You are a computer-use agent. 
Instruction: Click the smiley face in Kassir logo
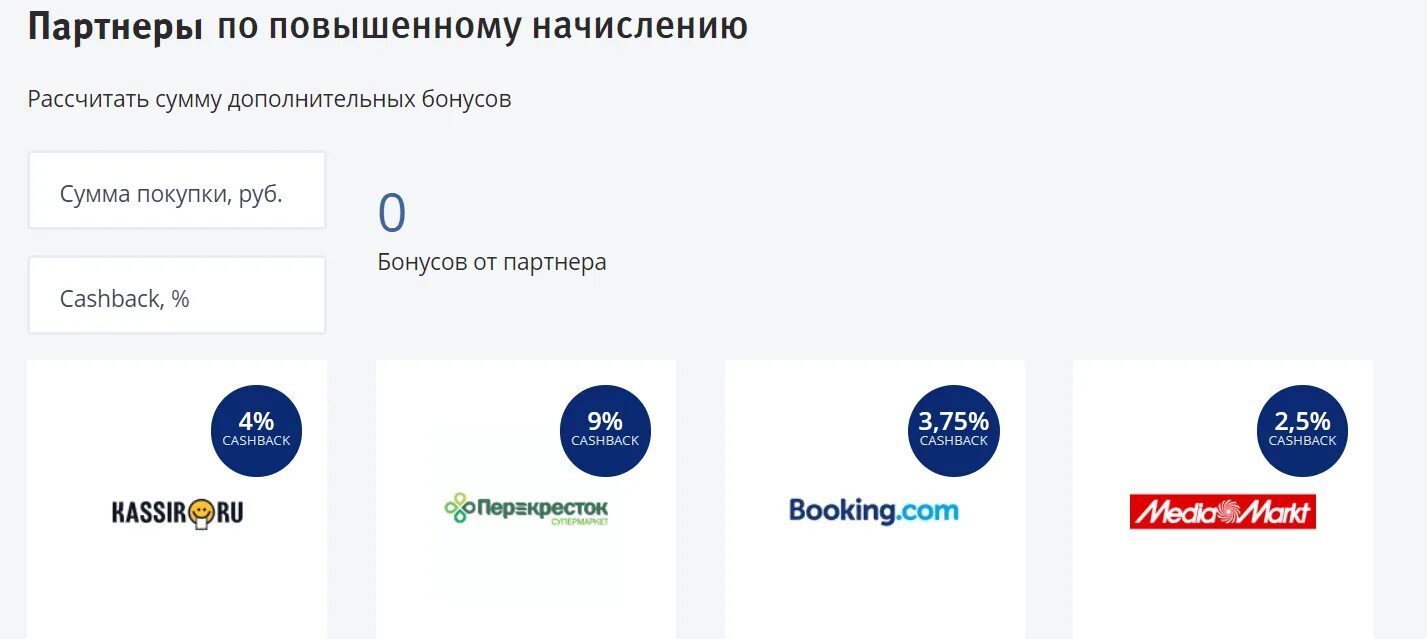(203, 513)
